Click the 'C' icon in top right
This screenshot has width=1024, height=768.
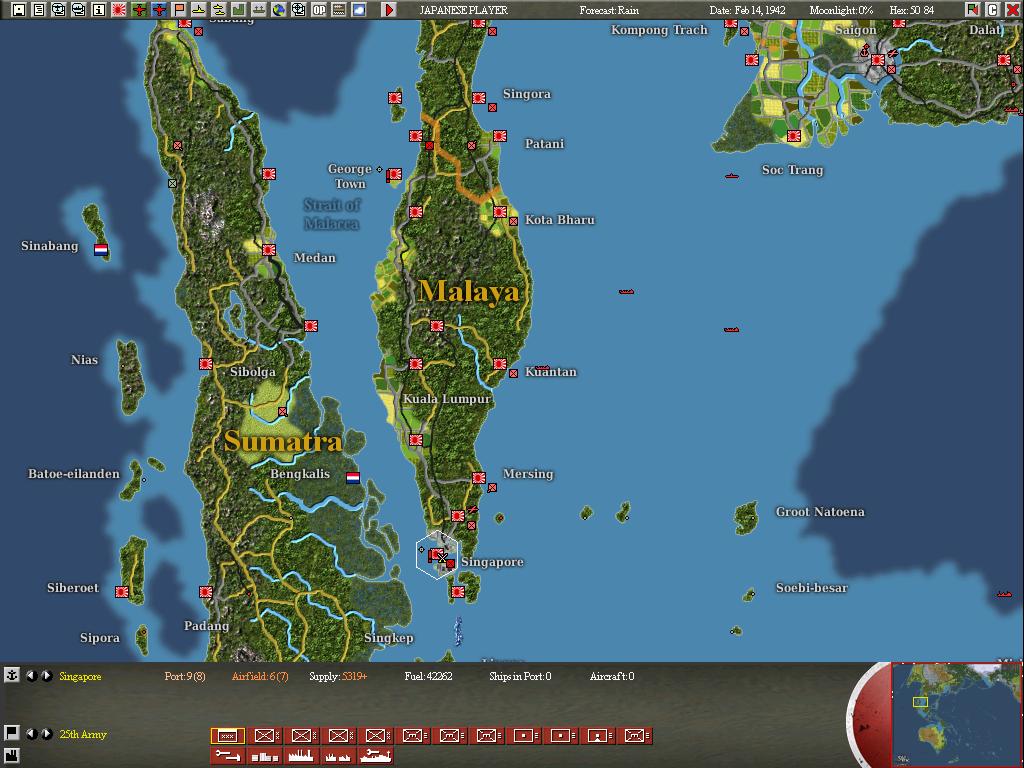992,9
